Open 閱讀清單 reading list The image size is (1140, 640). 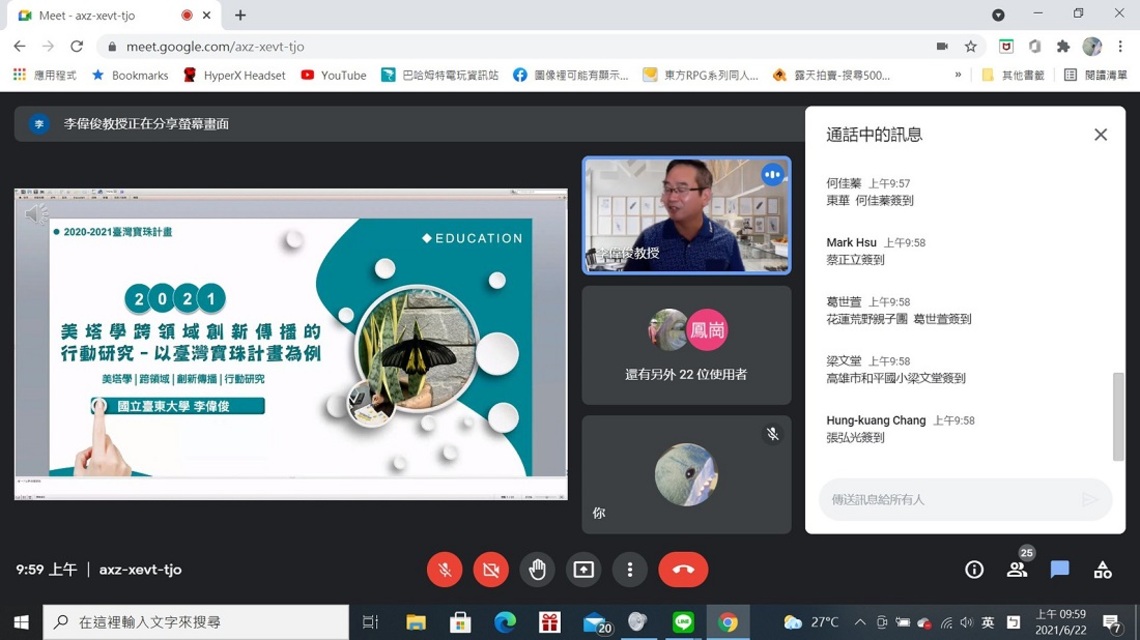click(1096, 75)
